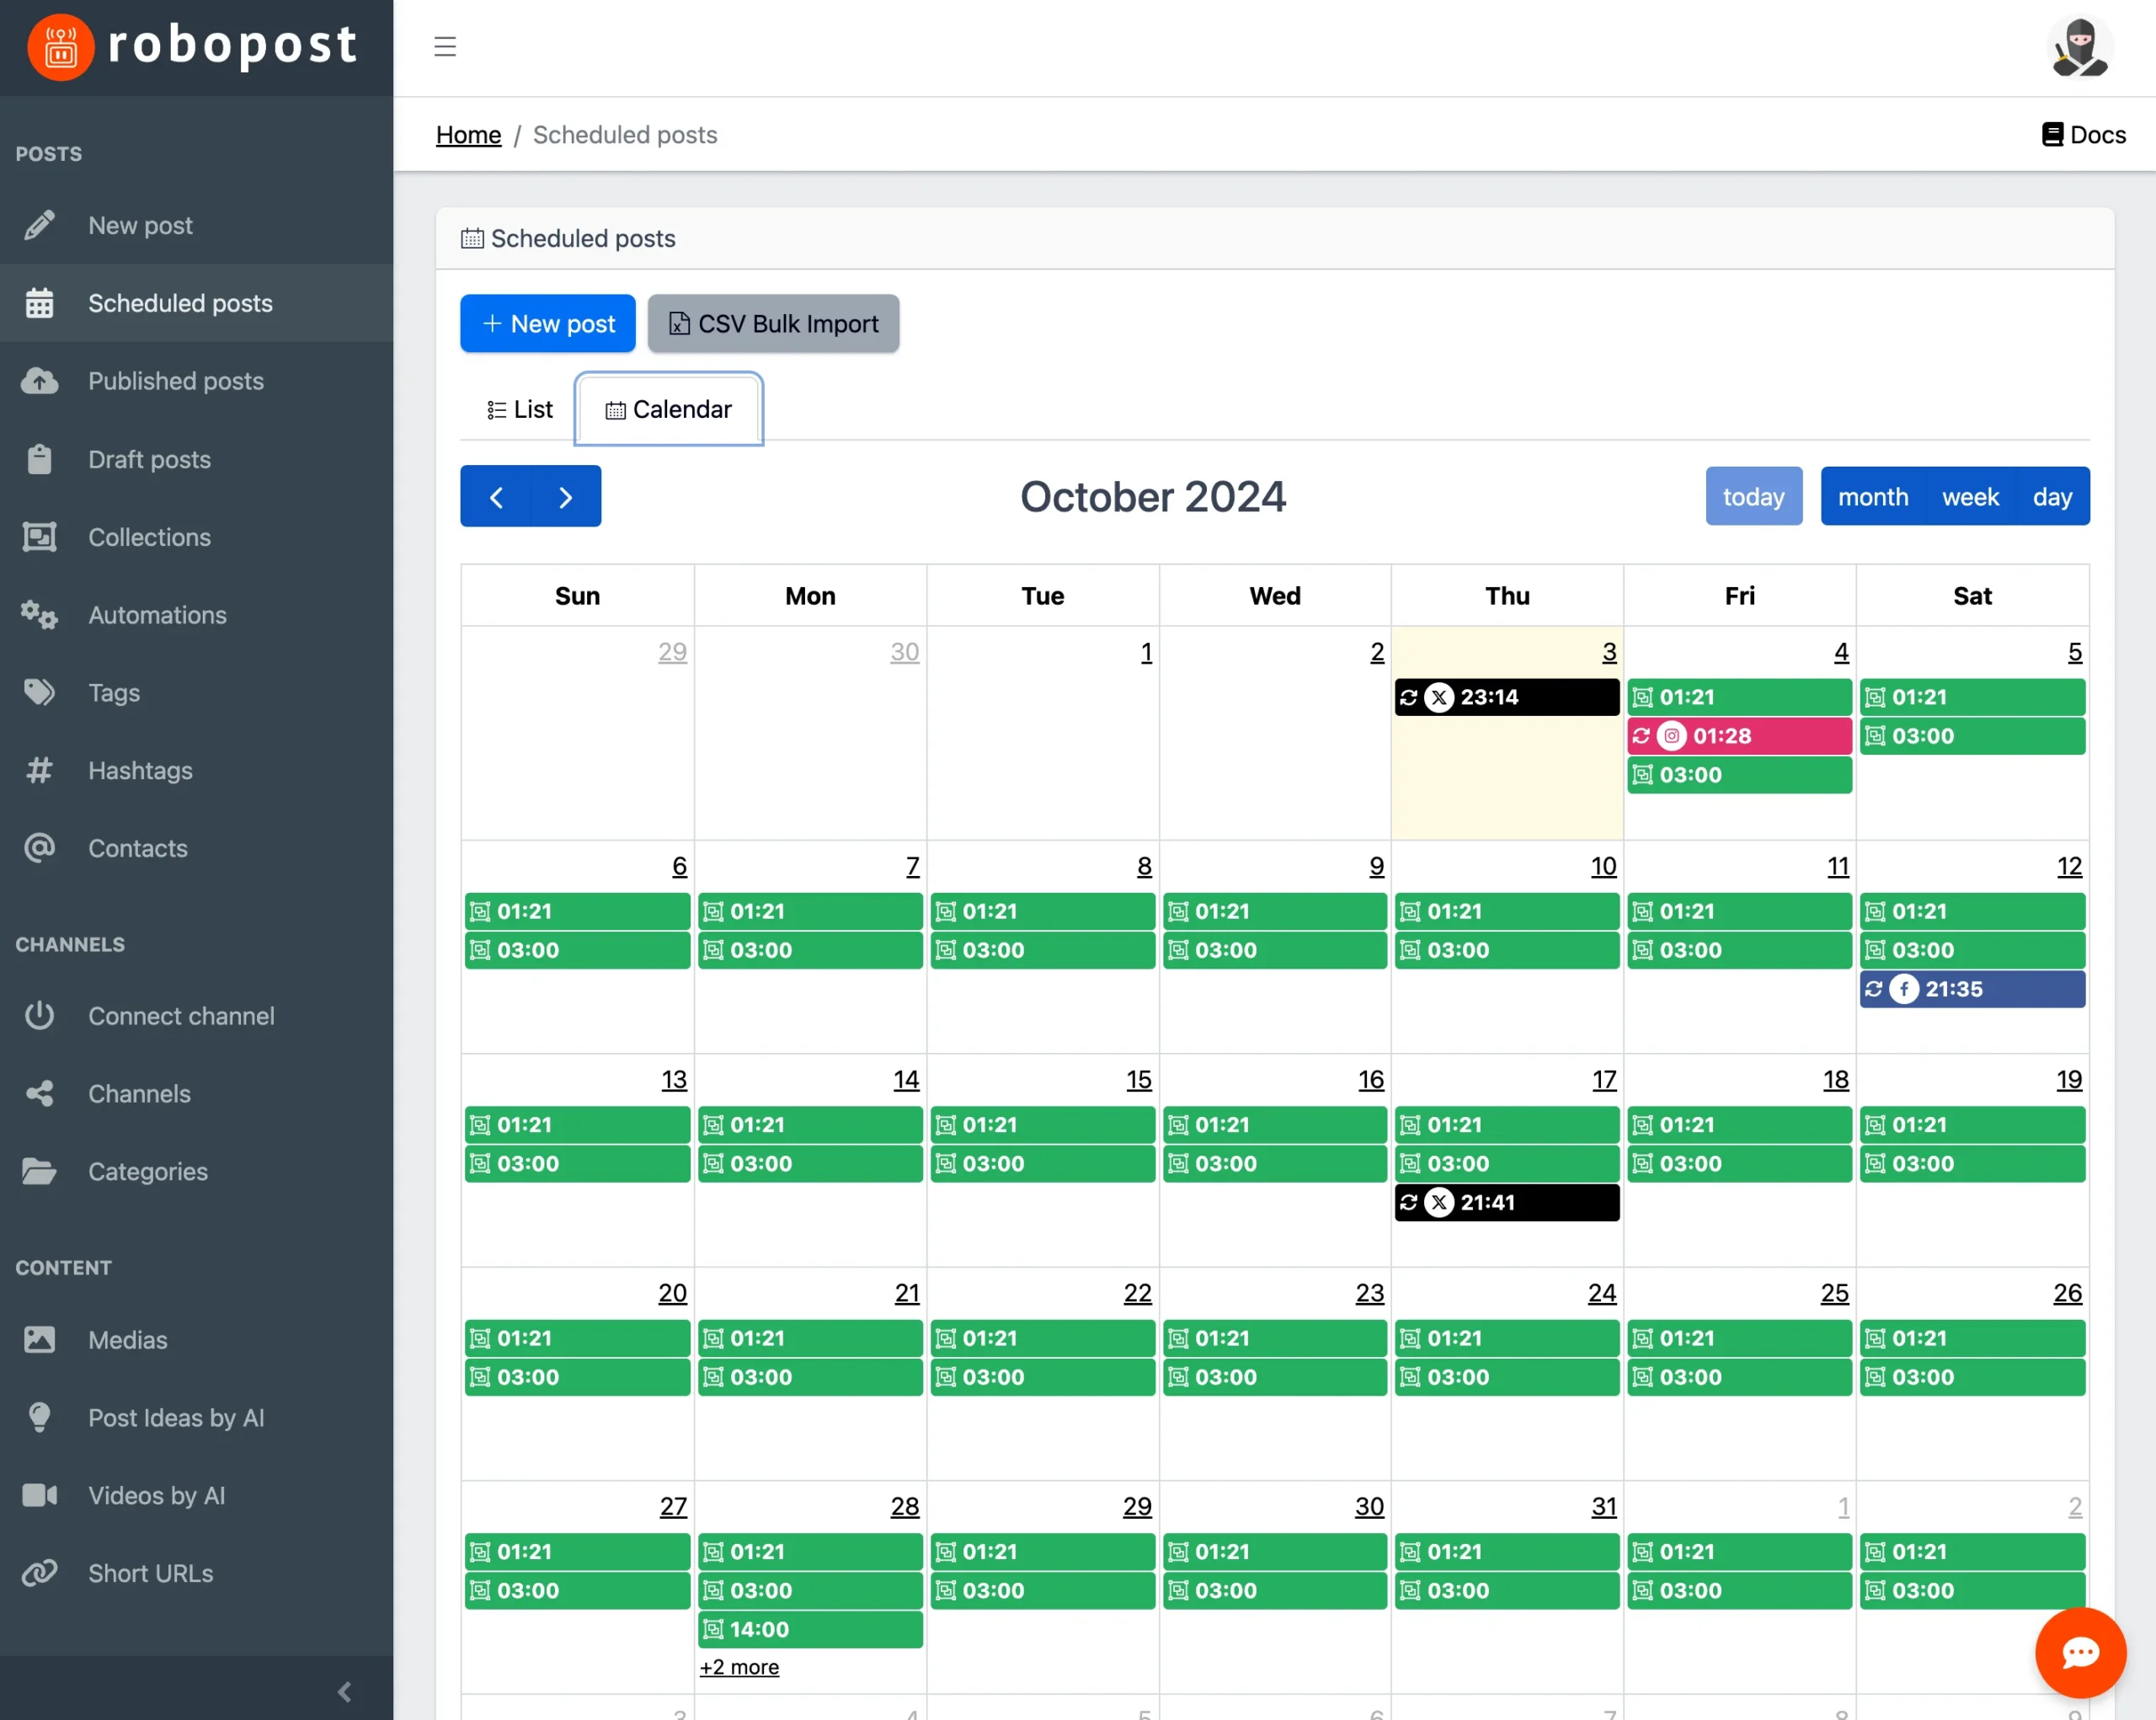Click the Post Ideas by AI lightbulb icon
Screen dimensions: 2156x1720
pos(39,1418)
